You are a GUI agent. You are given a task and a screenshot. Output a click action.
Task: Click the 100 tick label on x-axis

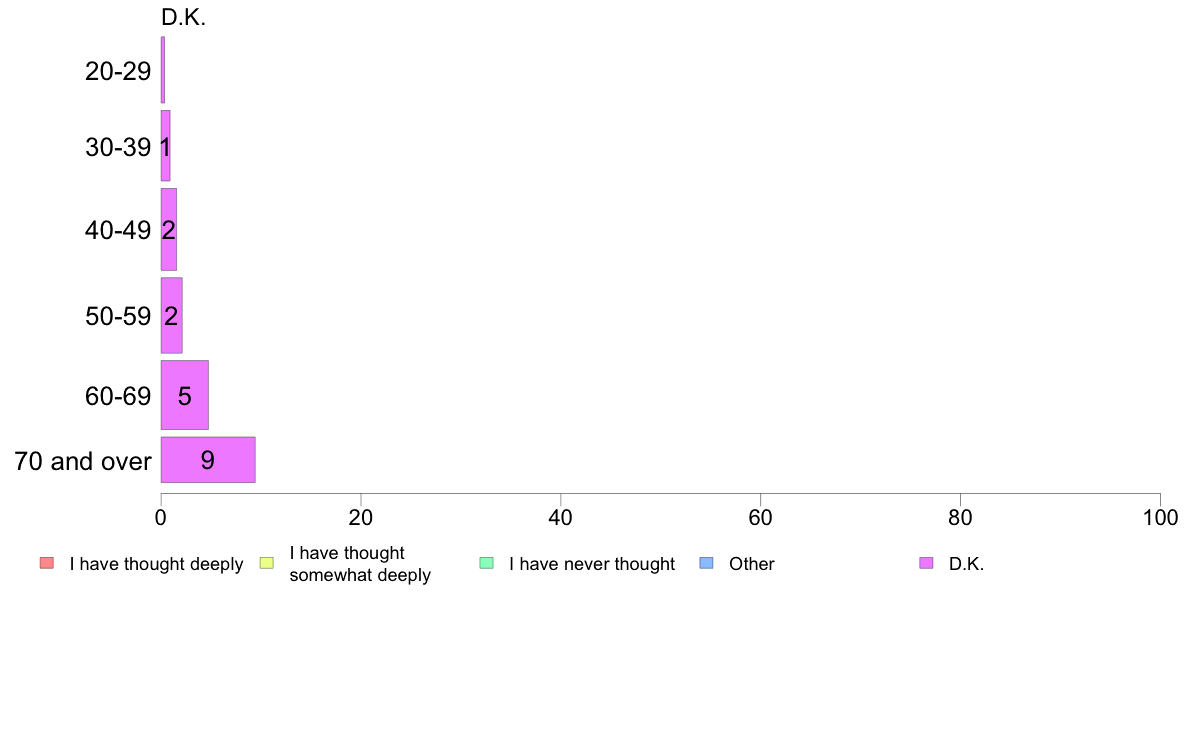[x=1160, y=518]
